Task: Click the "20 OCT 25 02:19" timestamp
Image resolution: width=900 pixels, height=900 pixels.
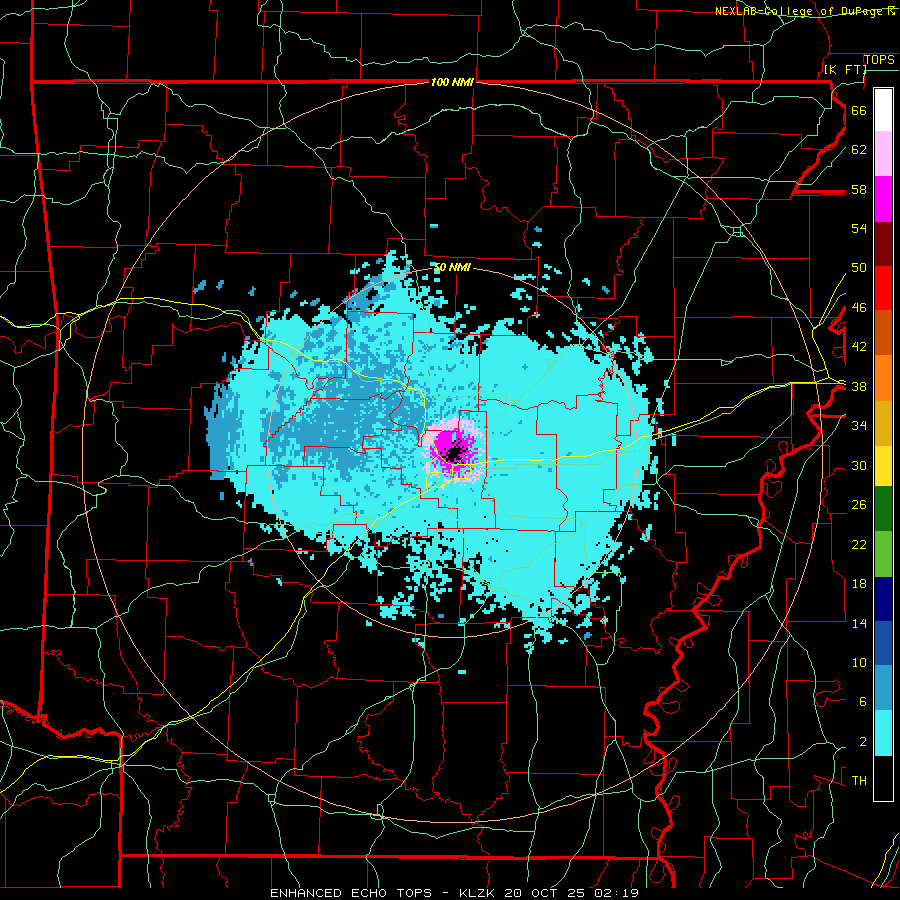Action: pos(571,893)
